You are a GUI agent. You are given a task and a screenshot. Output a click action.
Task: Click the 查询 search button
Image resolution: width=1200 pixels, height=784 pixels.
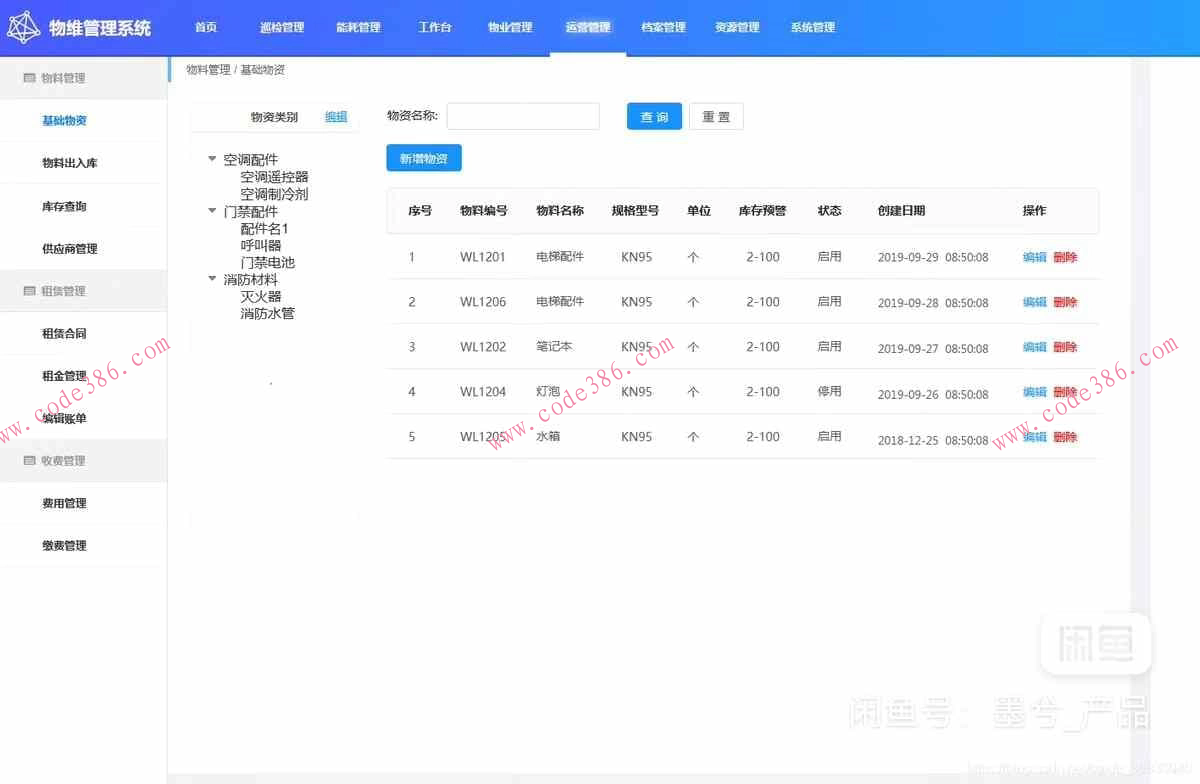pos(654,116)
